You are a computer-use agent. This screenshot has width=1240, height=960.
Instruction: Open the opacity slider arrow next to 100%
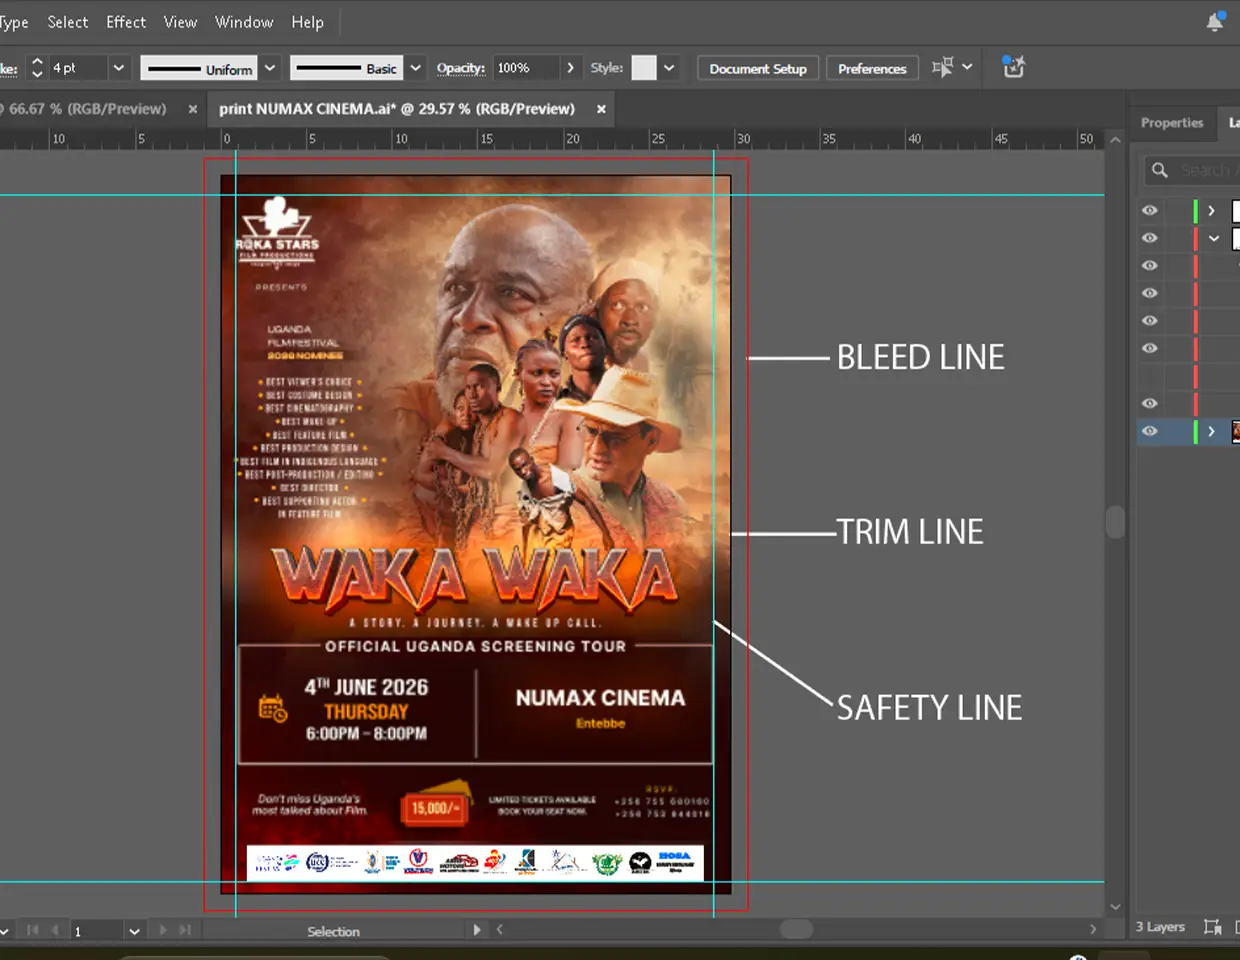pos(570,68)
